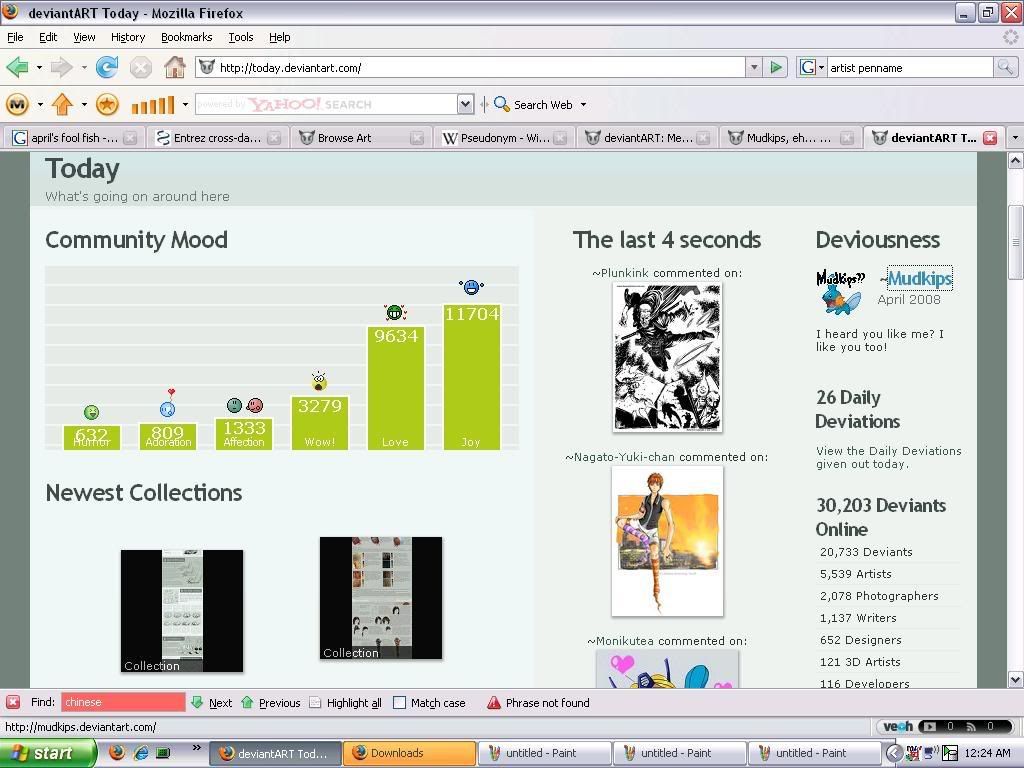This screenshot has height=768, width=1024.
Task: Open the History menu
Action: coord(128,37)
